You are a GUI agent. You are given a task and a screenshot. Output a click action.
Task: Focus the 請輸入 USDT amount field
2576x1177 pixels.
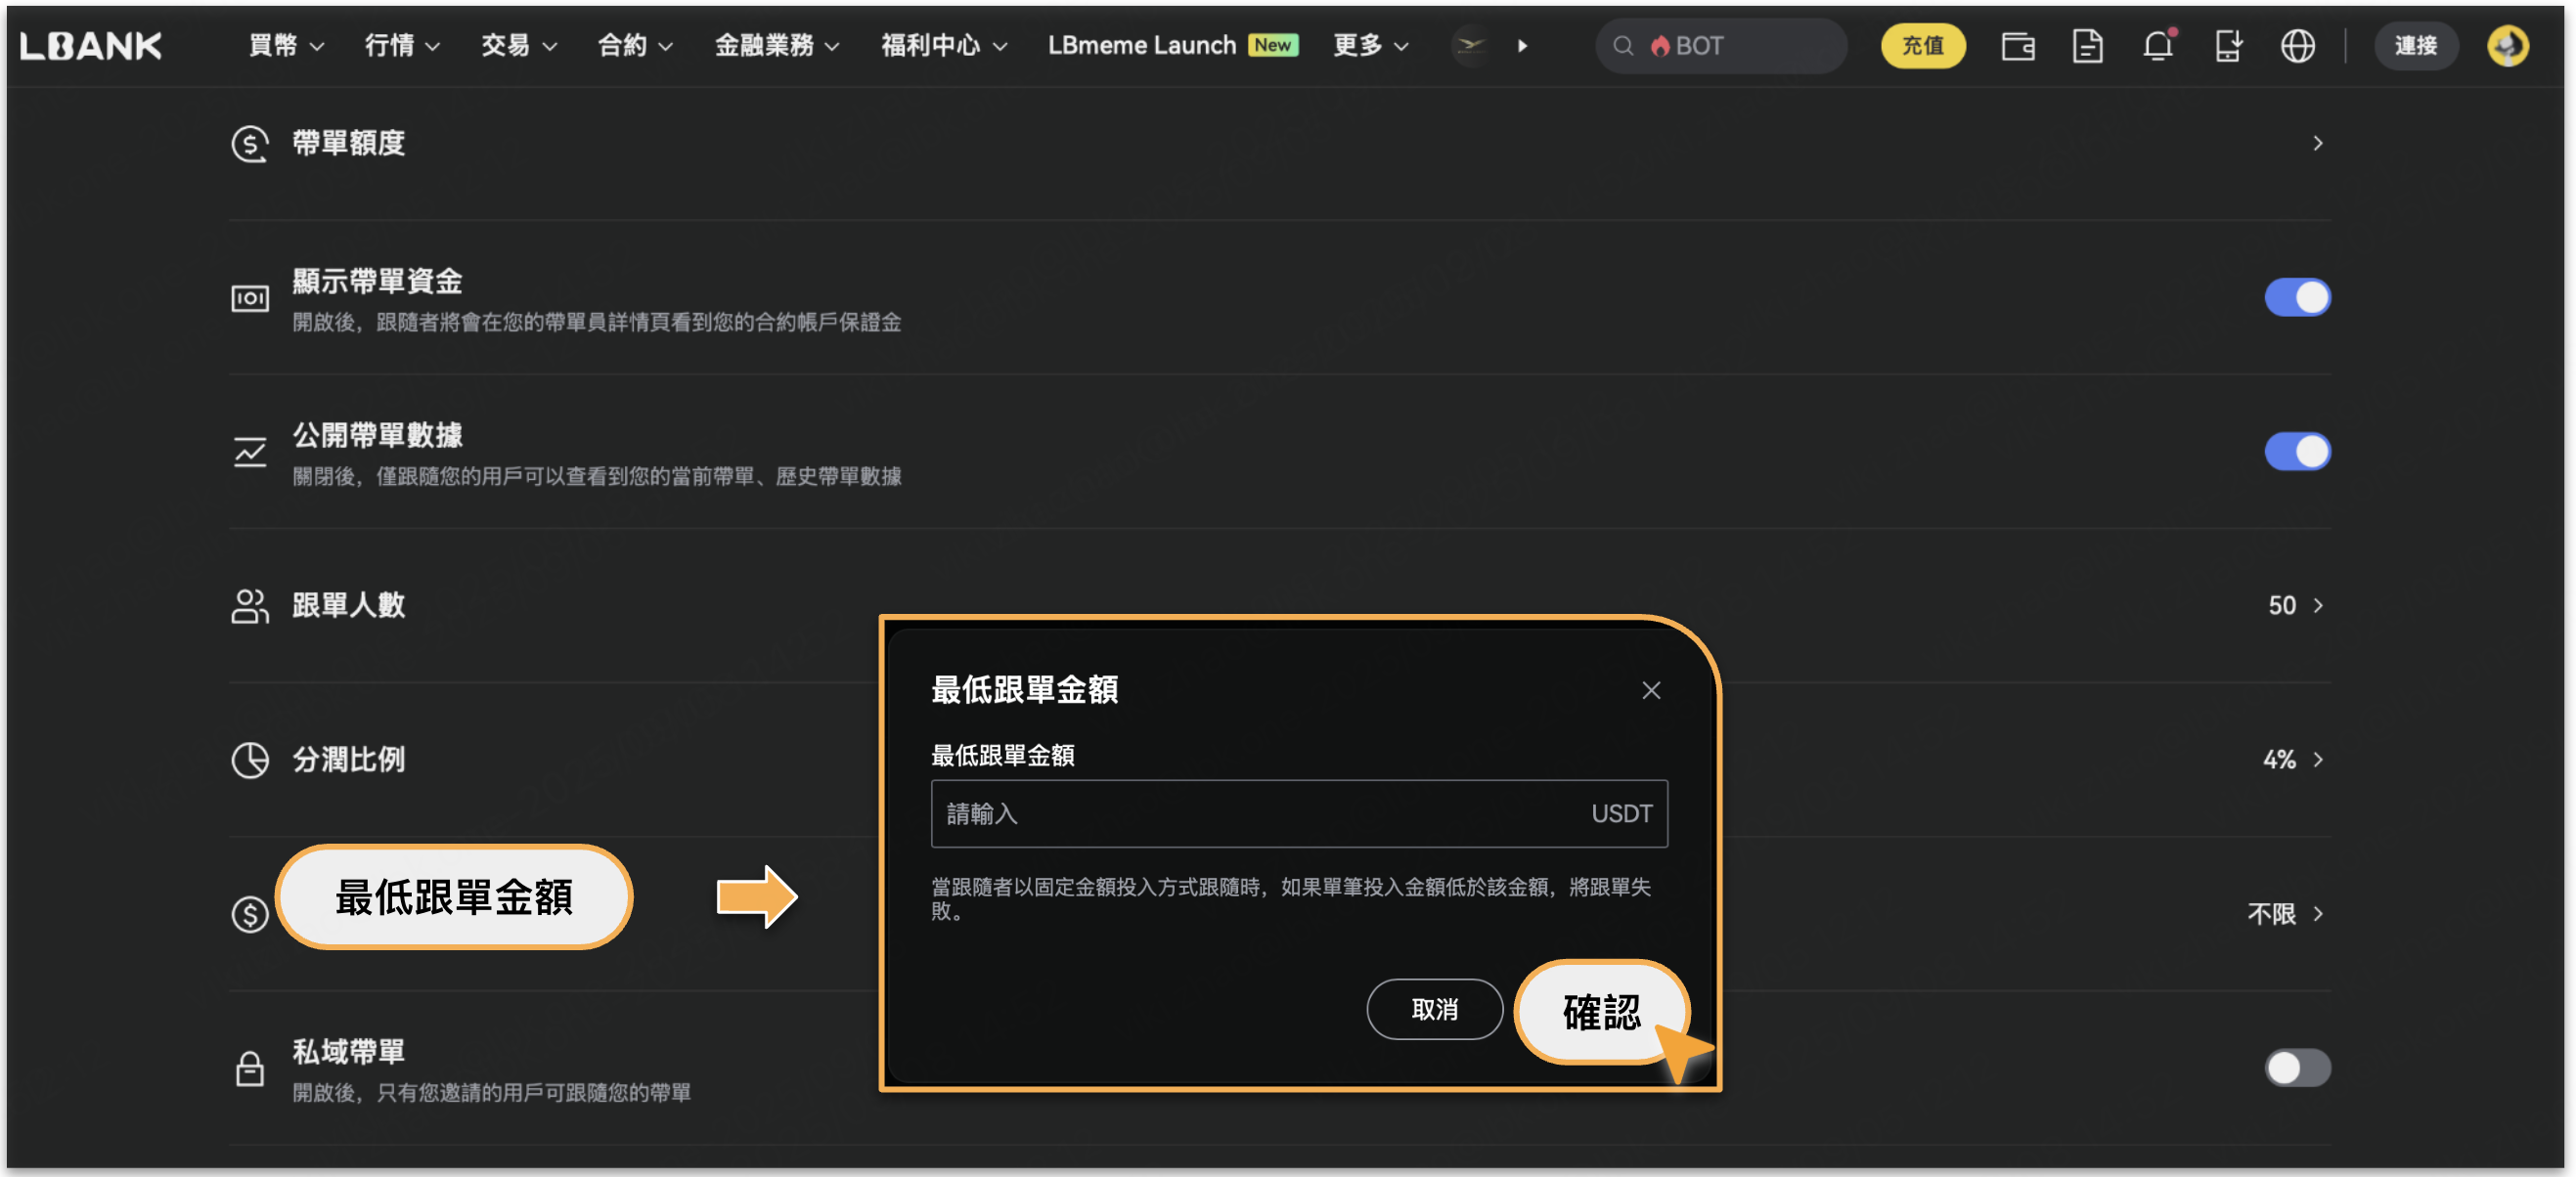(1299, 814)
